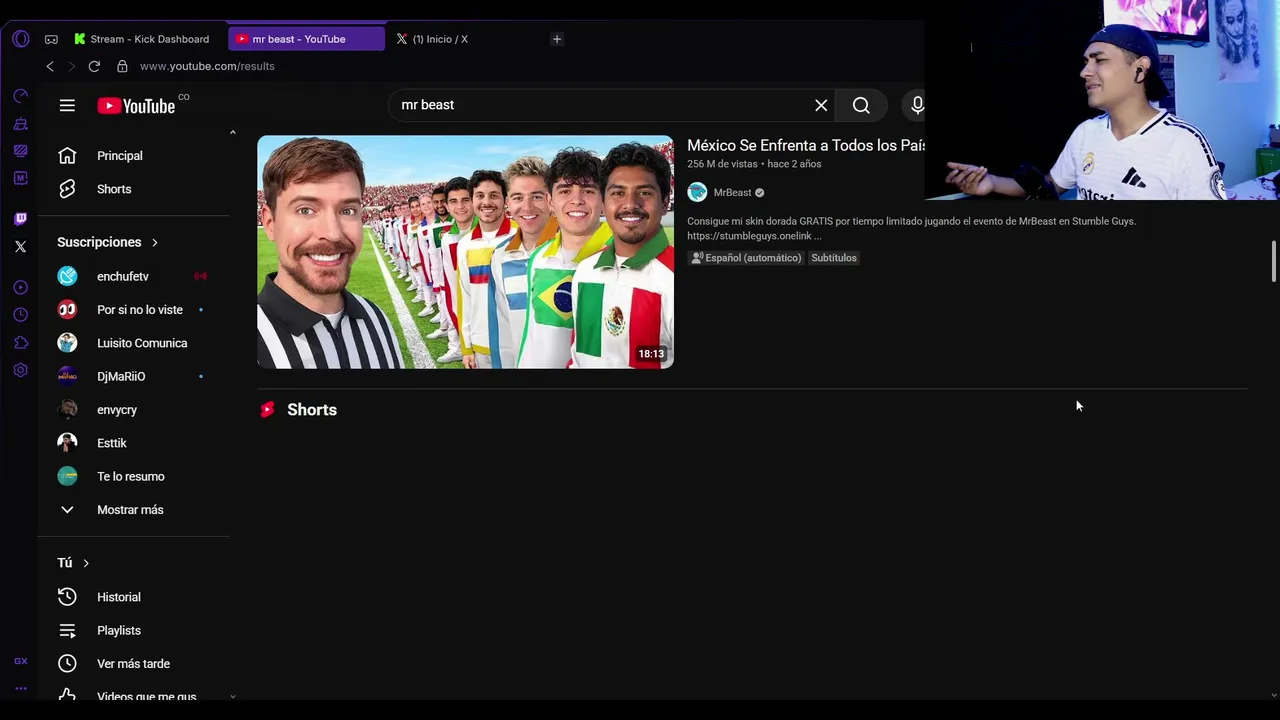Click the page vertical scrollbar thumb
Viewport: 1280px width, 720px height.
[1273, 261]
